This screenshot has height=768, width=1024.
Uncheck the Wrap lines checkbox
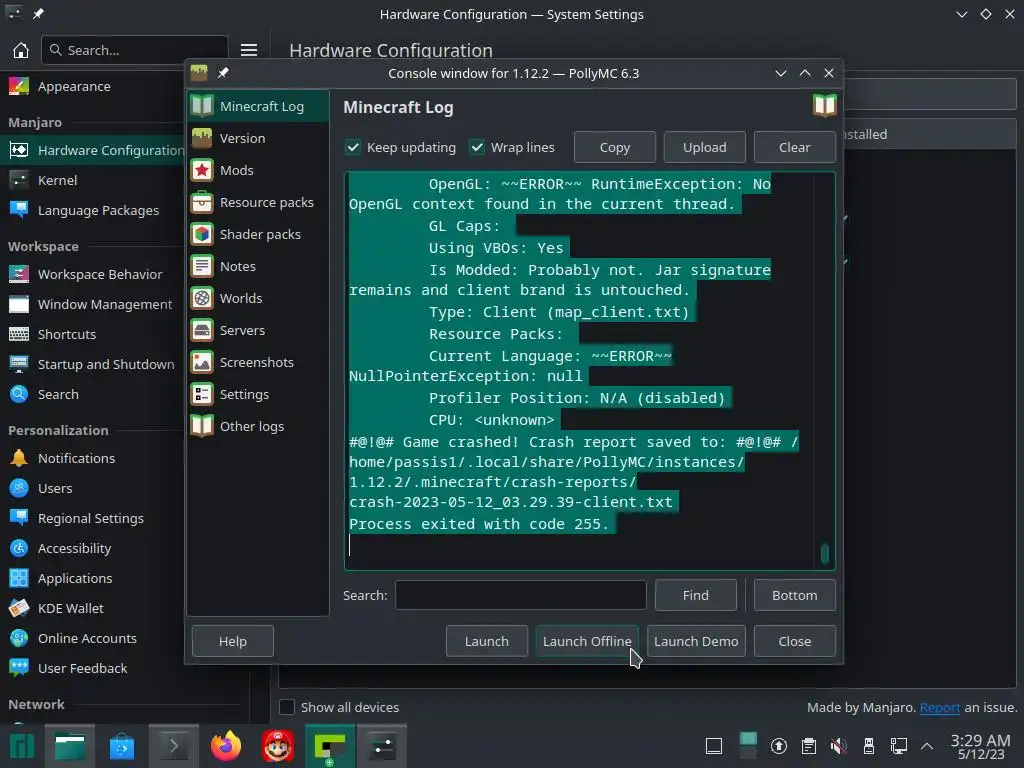477,147
